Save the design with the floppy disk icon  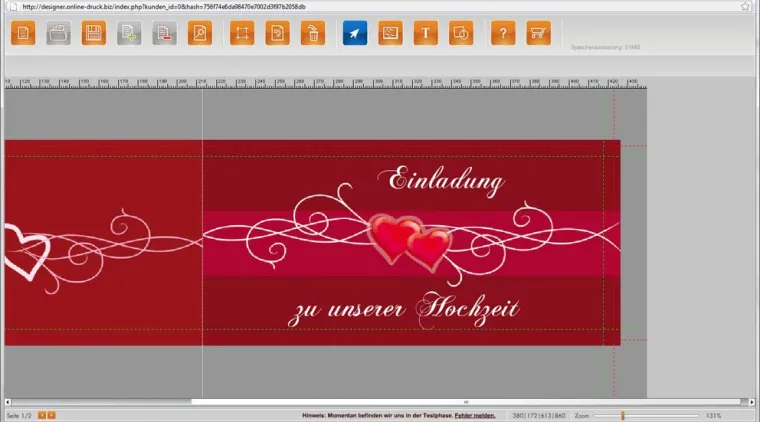pyautogui.click(x=94, y=33)
